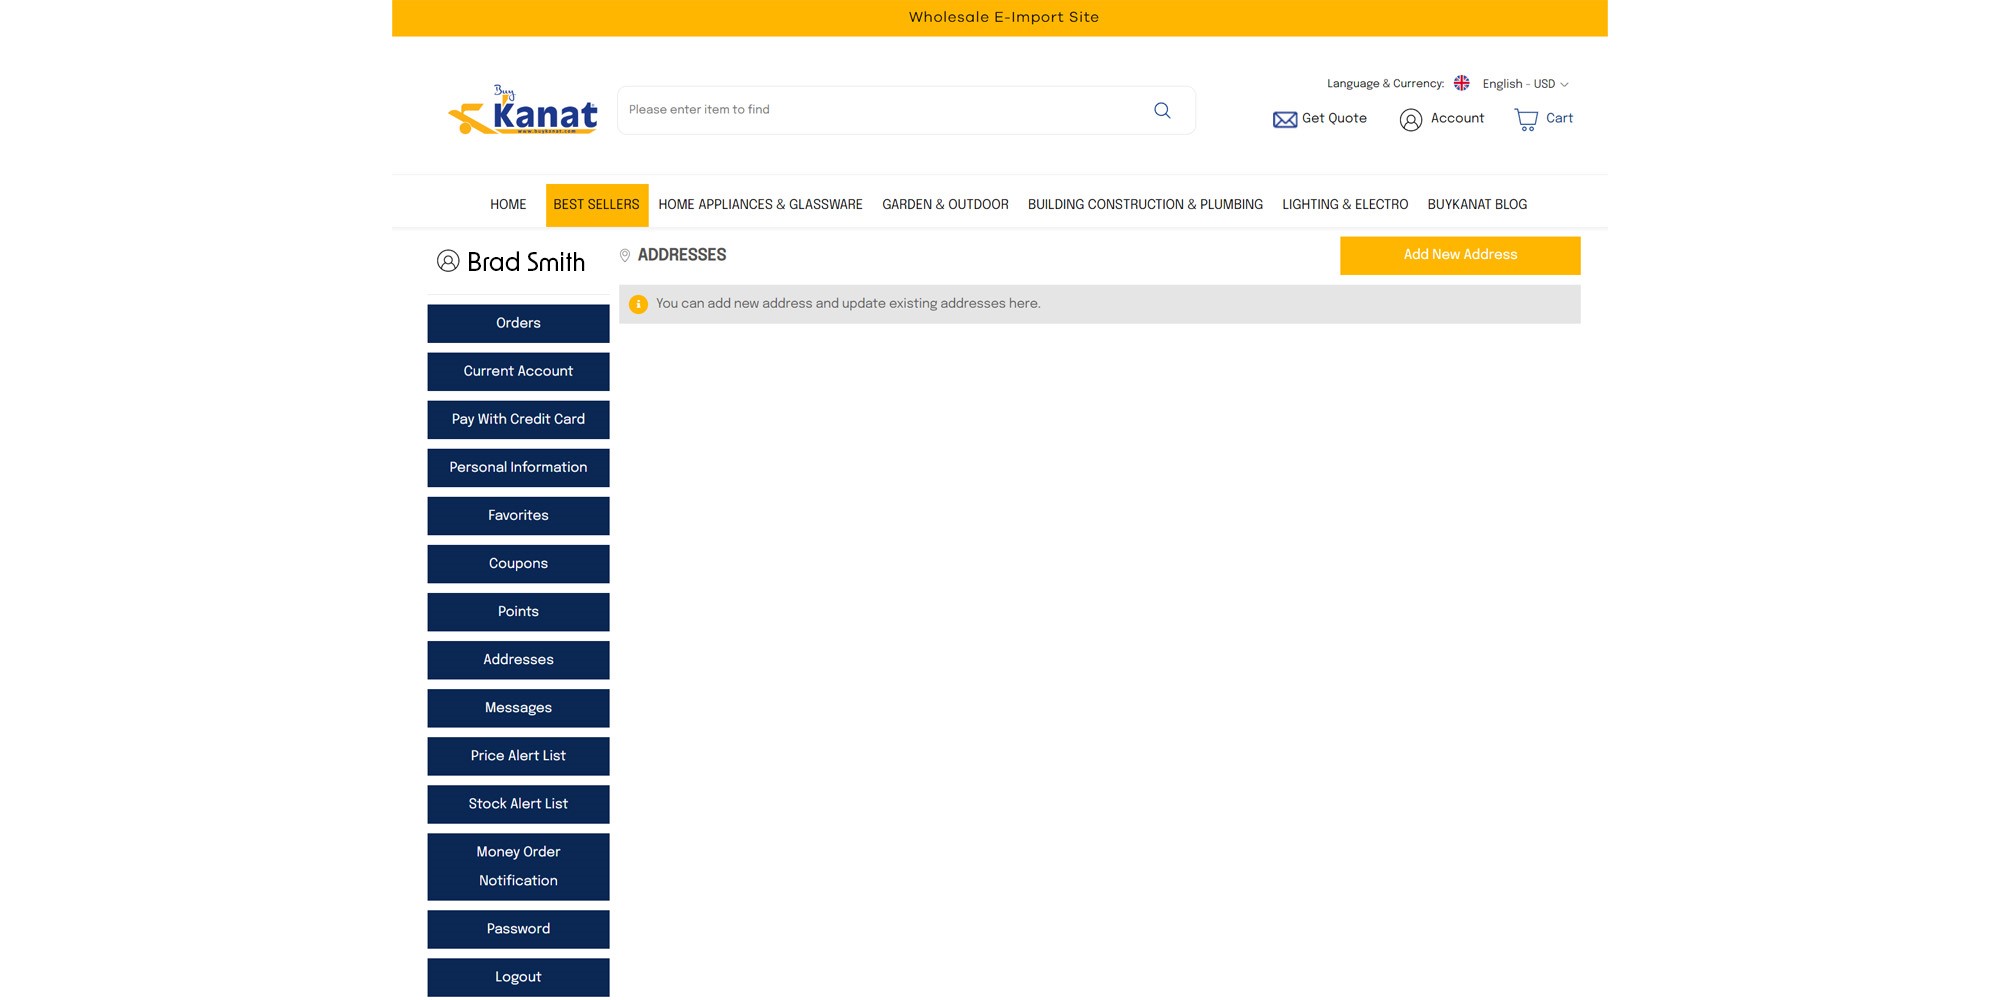Image resolution: width=2000 pixels, height=1000 pixels.
Task: Open Current Account in the sidebar
Action: pyautogui.click(x=518, y=371)
